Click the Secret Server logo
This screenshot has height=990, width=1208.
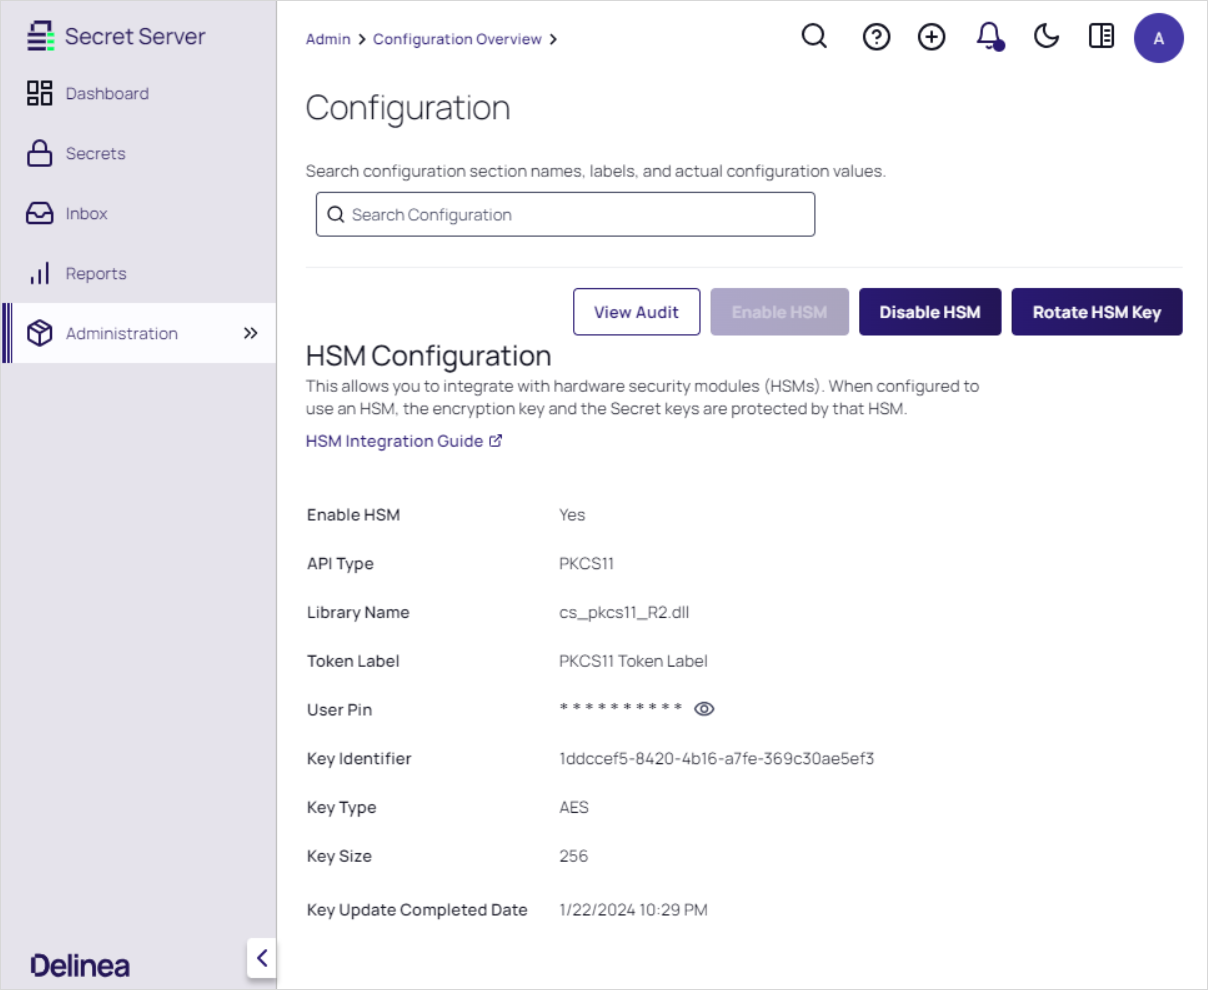point(116,37)
